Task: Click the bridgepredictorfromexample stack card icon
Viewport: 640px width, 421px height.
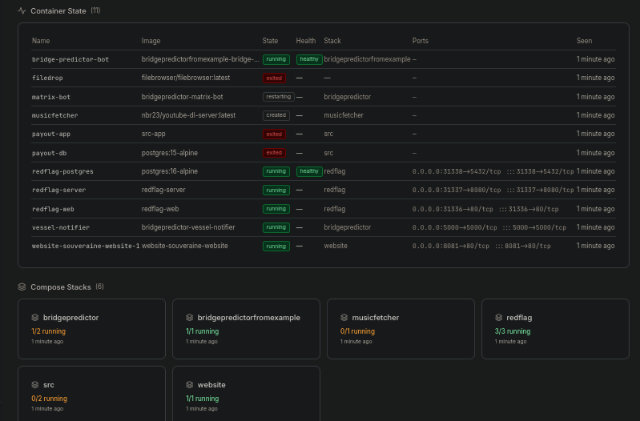Action: point(189,317)
